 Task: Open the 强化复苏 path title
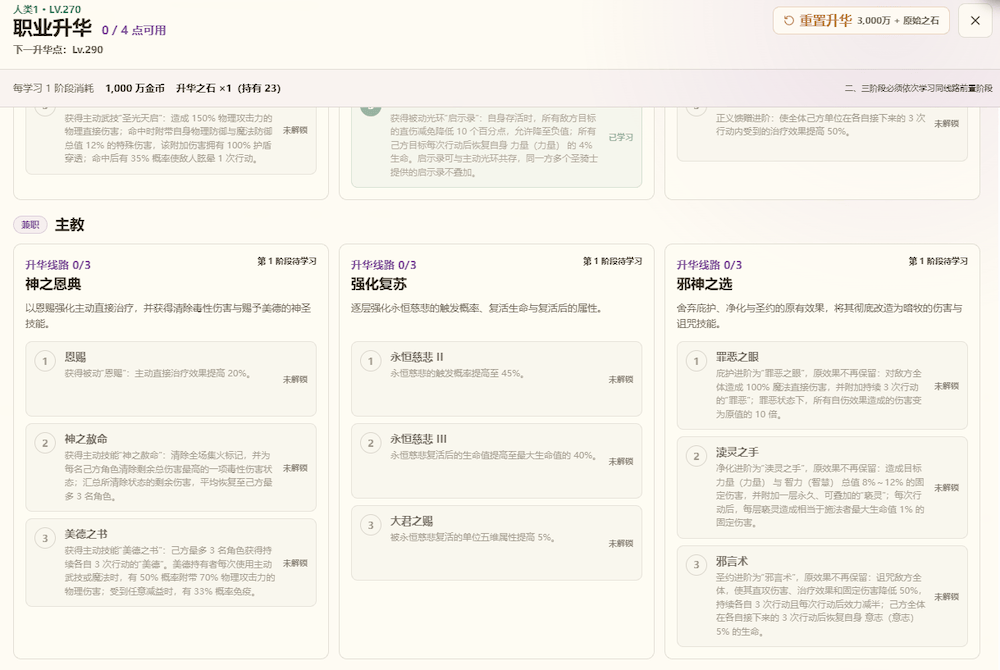[x=379, y=284]
